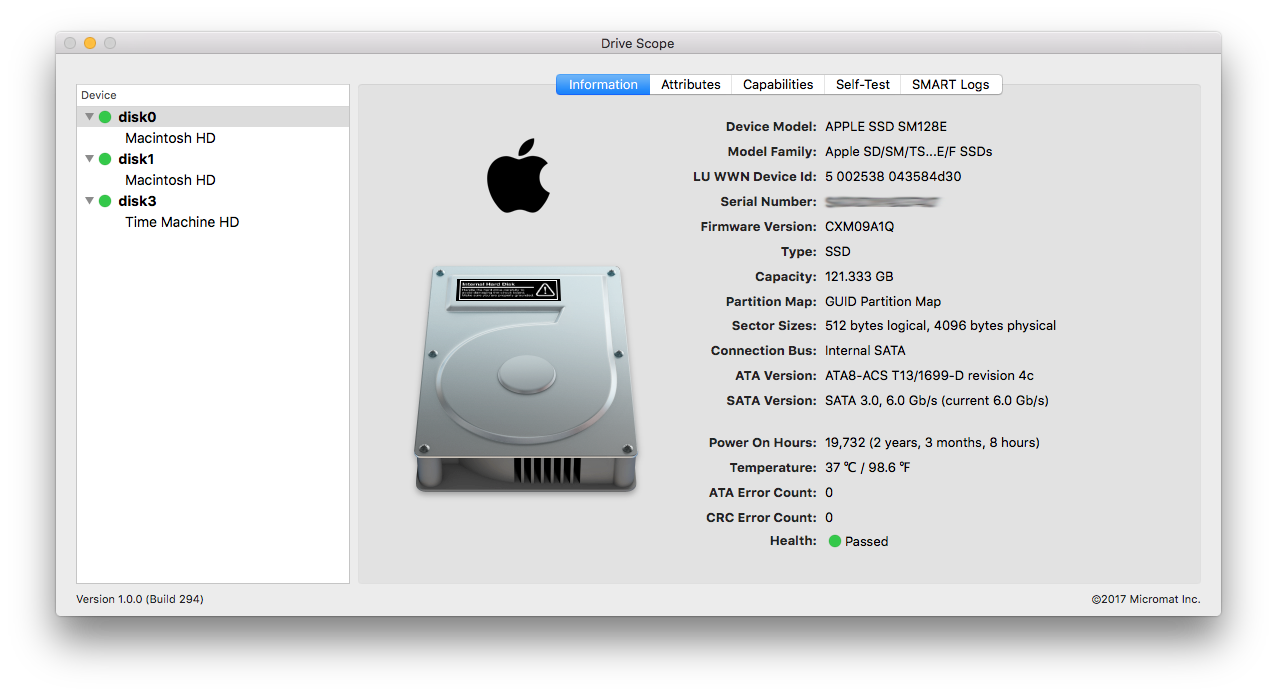Select disk3 in the device list
1277x696 pixels.
[213, 201]
